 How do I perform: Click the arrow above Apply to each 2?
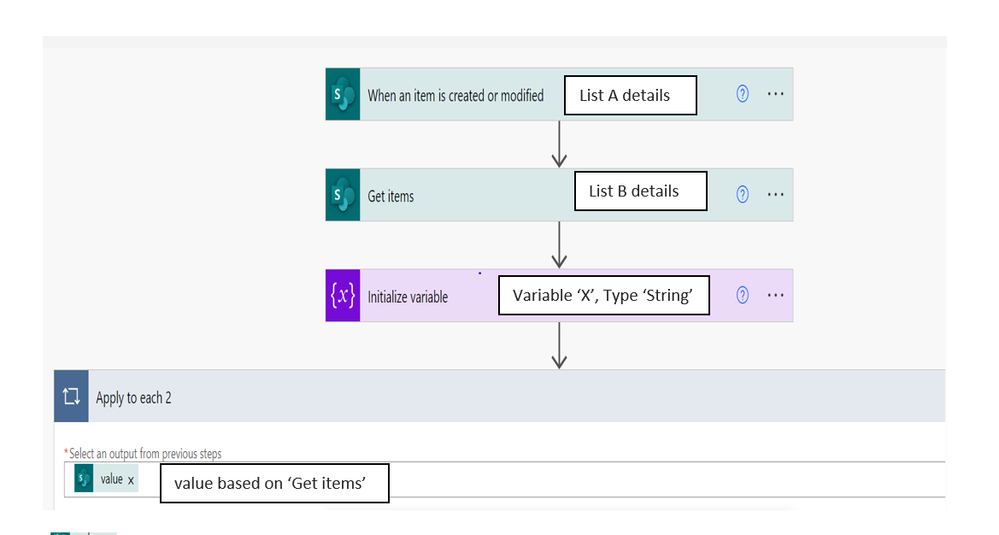click(x=559, y=345)
